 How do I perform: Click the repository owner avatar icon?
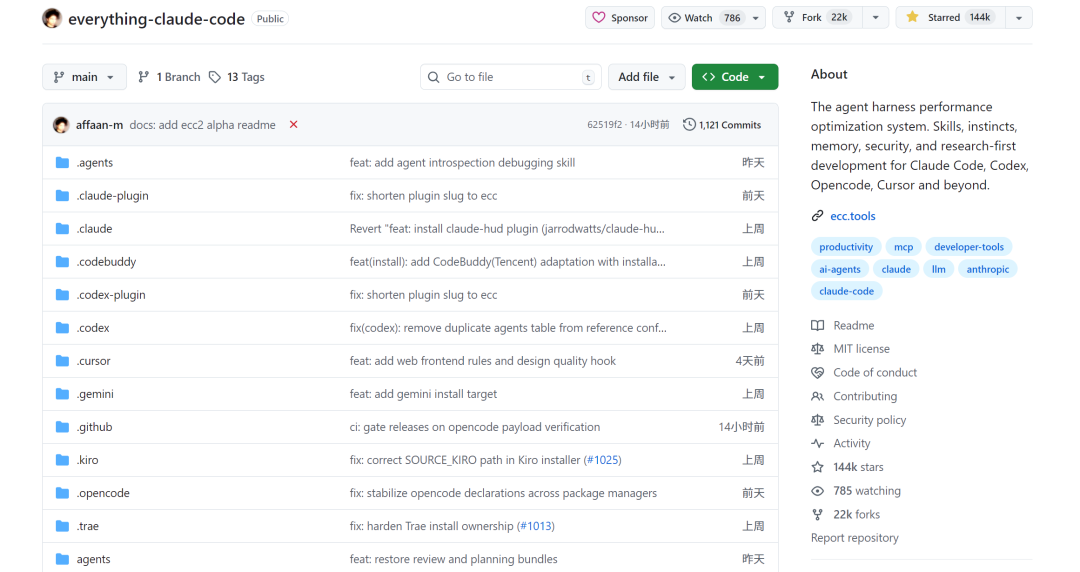point(52,18)
